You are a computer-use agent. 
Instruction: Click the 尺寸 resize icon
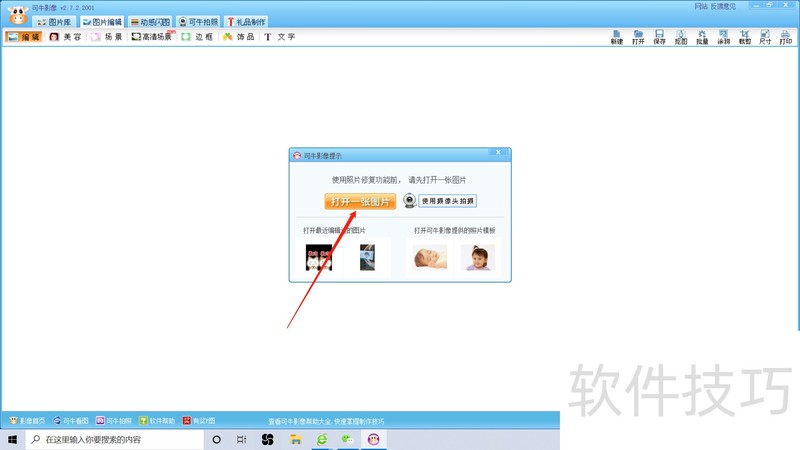[x=765, y=37]
